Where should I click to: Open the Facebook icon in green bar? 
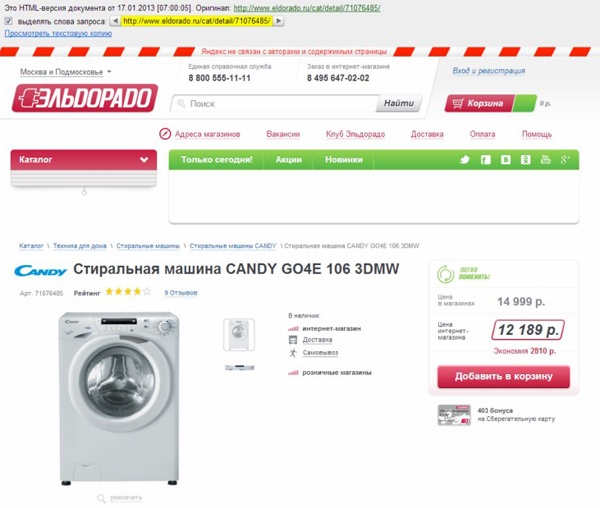[x=486, y=160]
